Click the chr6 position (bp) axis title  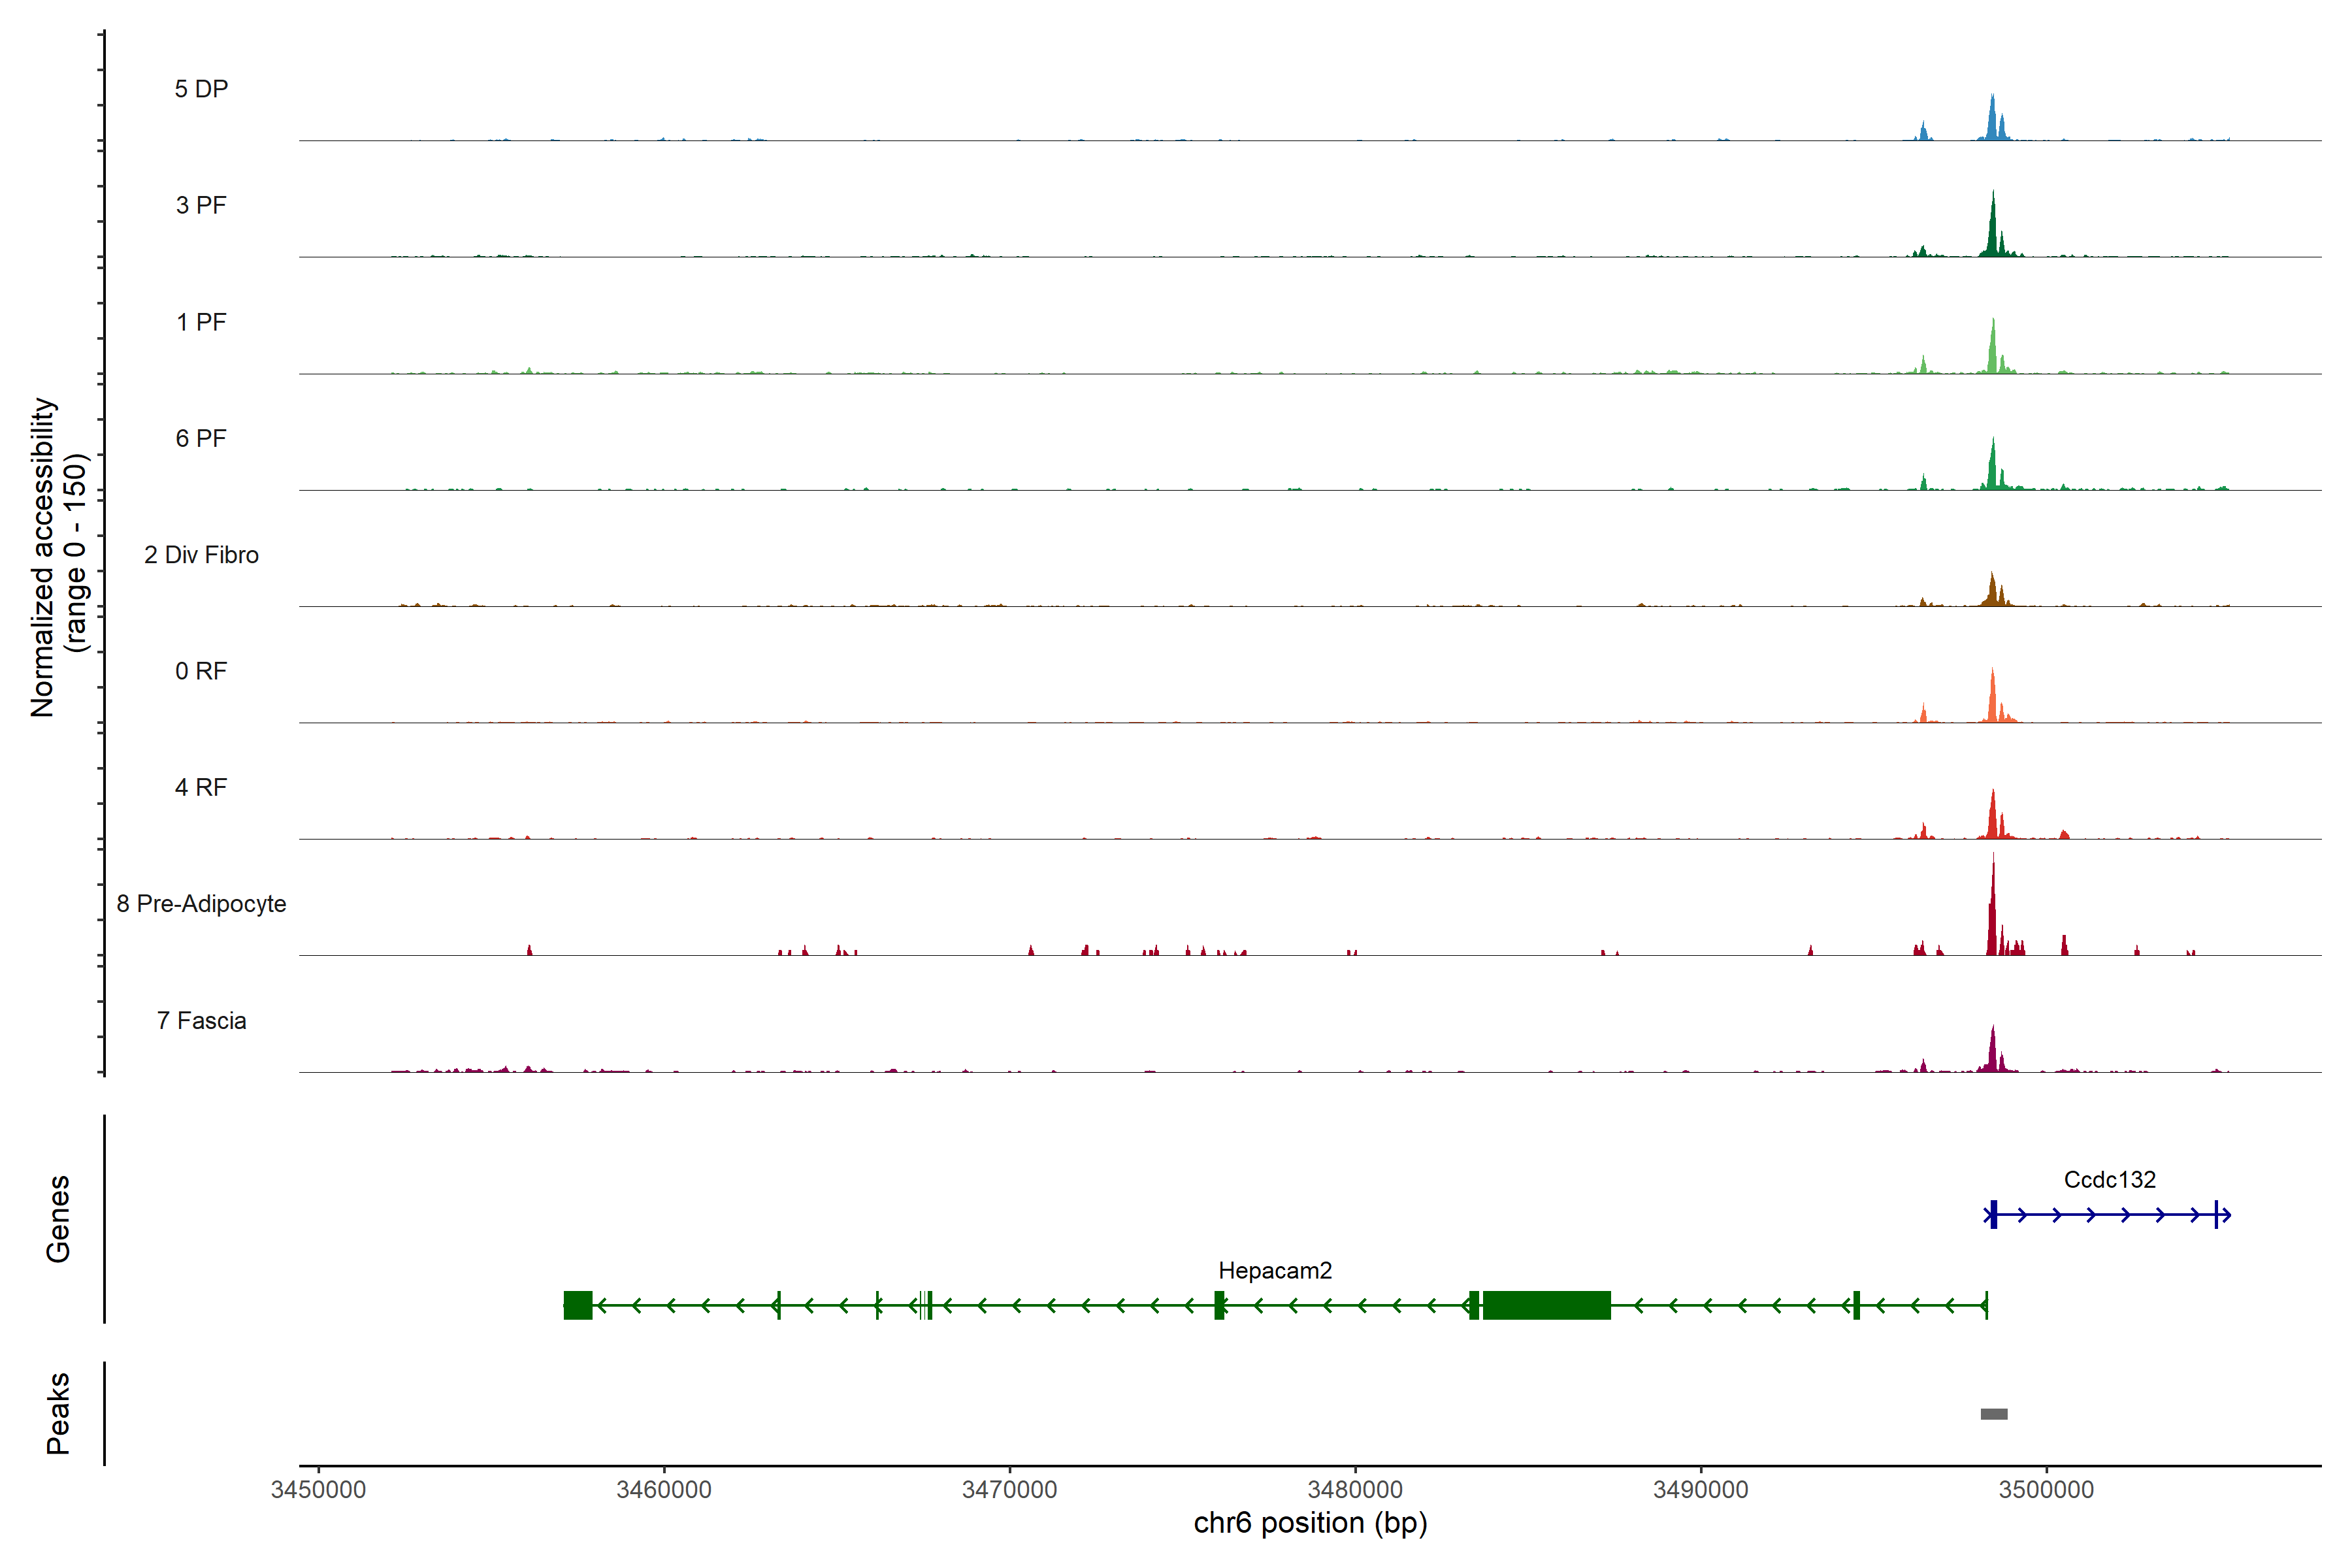[x=1310, y=1523]
